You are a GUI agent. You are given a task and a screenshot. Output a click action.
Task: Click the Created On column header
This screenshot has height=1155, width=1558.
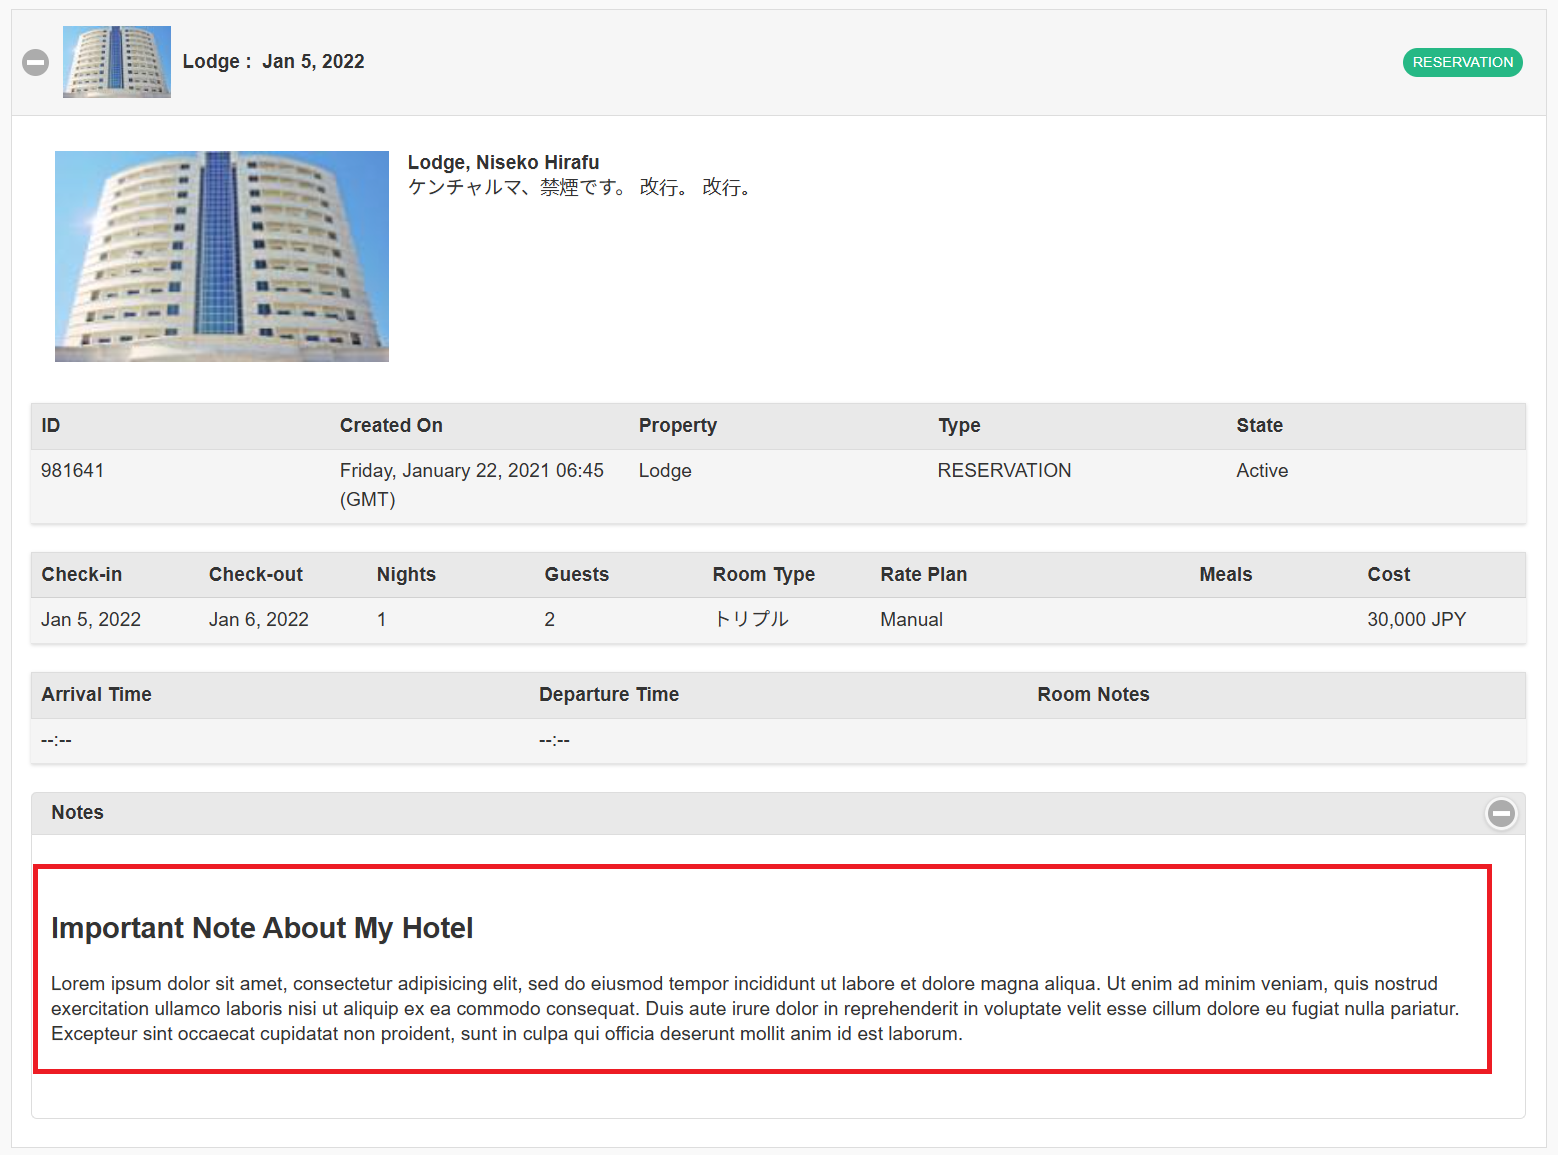(x=391, y=426)
